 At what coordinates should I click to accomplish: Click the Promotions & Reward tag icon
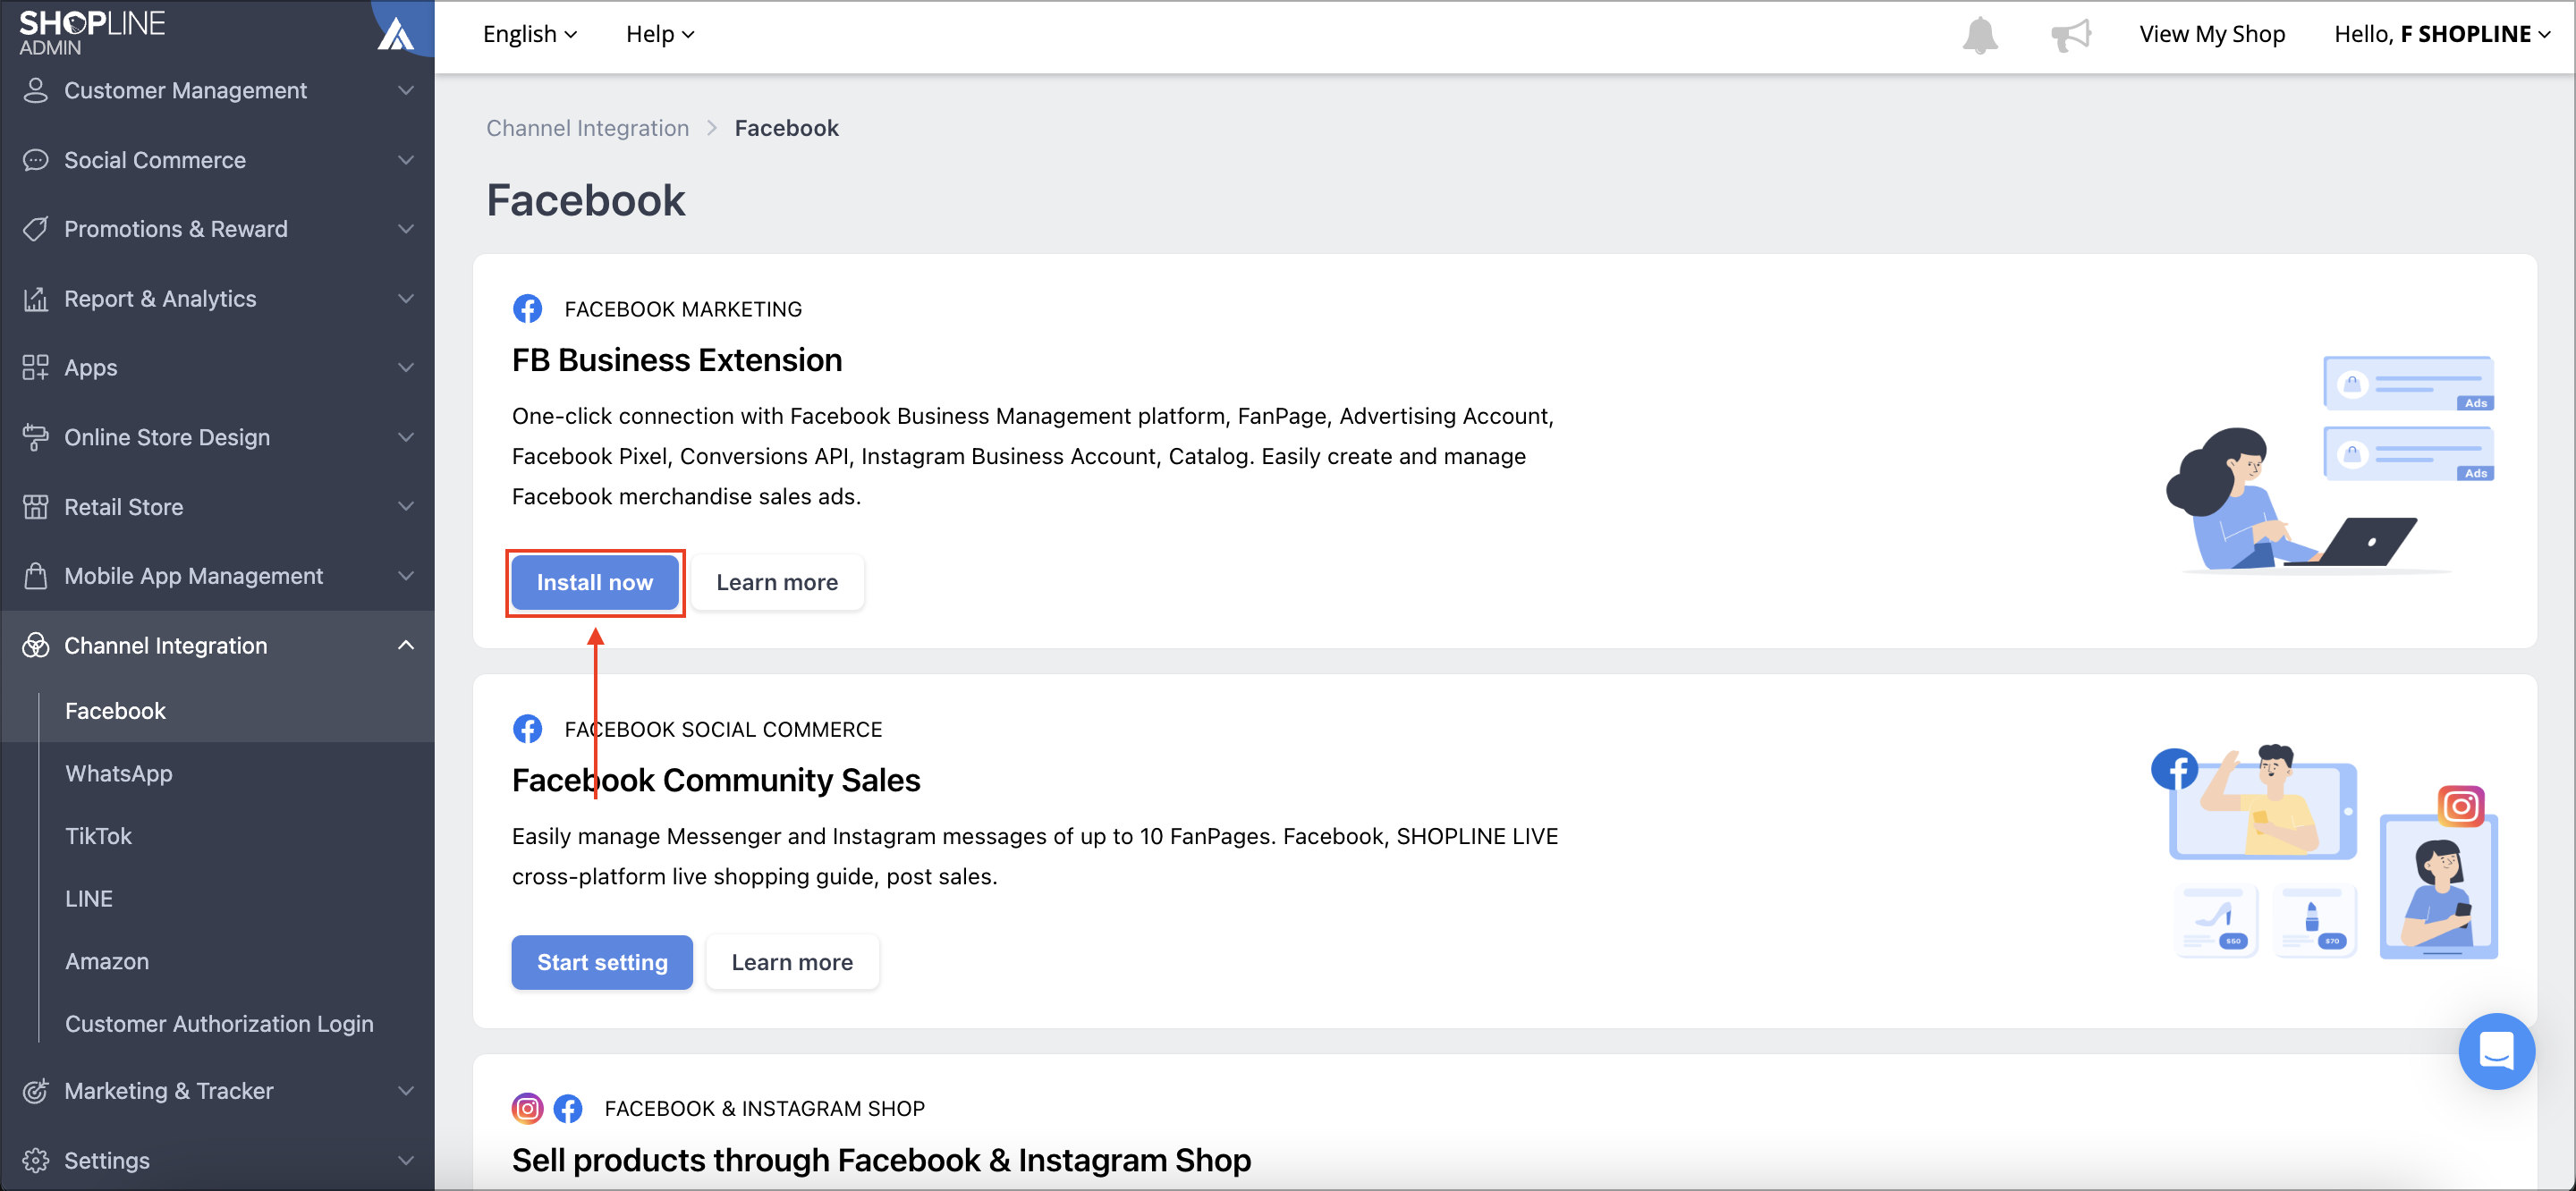click(x=36, y=229)
